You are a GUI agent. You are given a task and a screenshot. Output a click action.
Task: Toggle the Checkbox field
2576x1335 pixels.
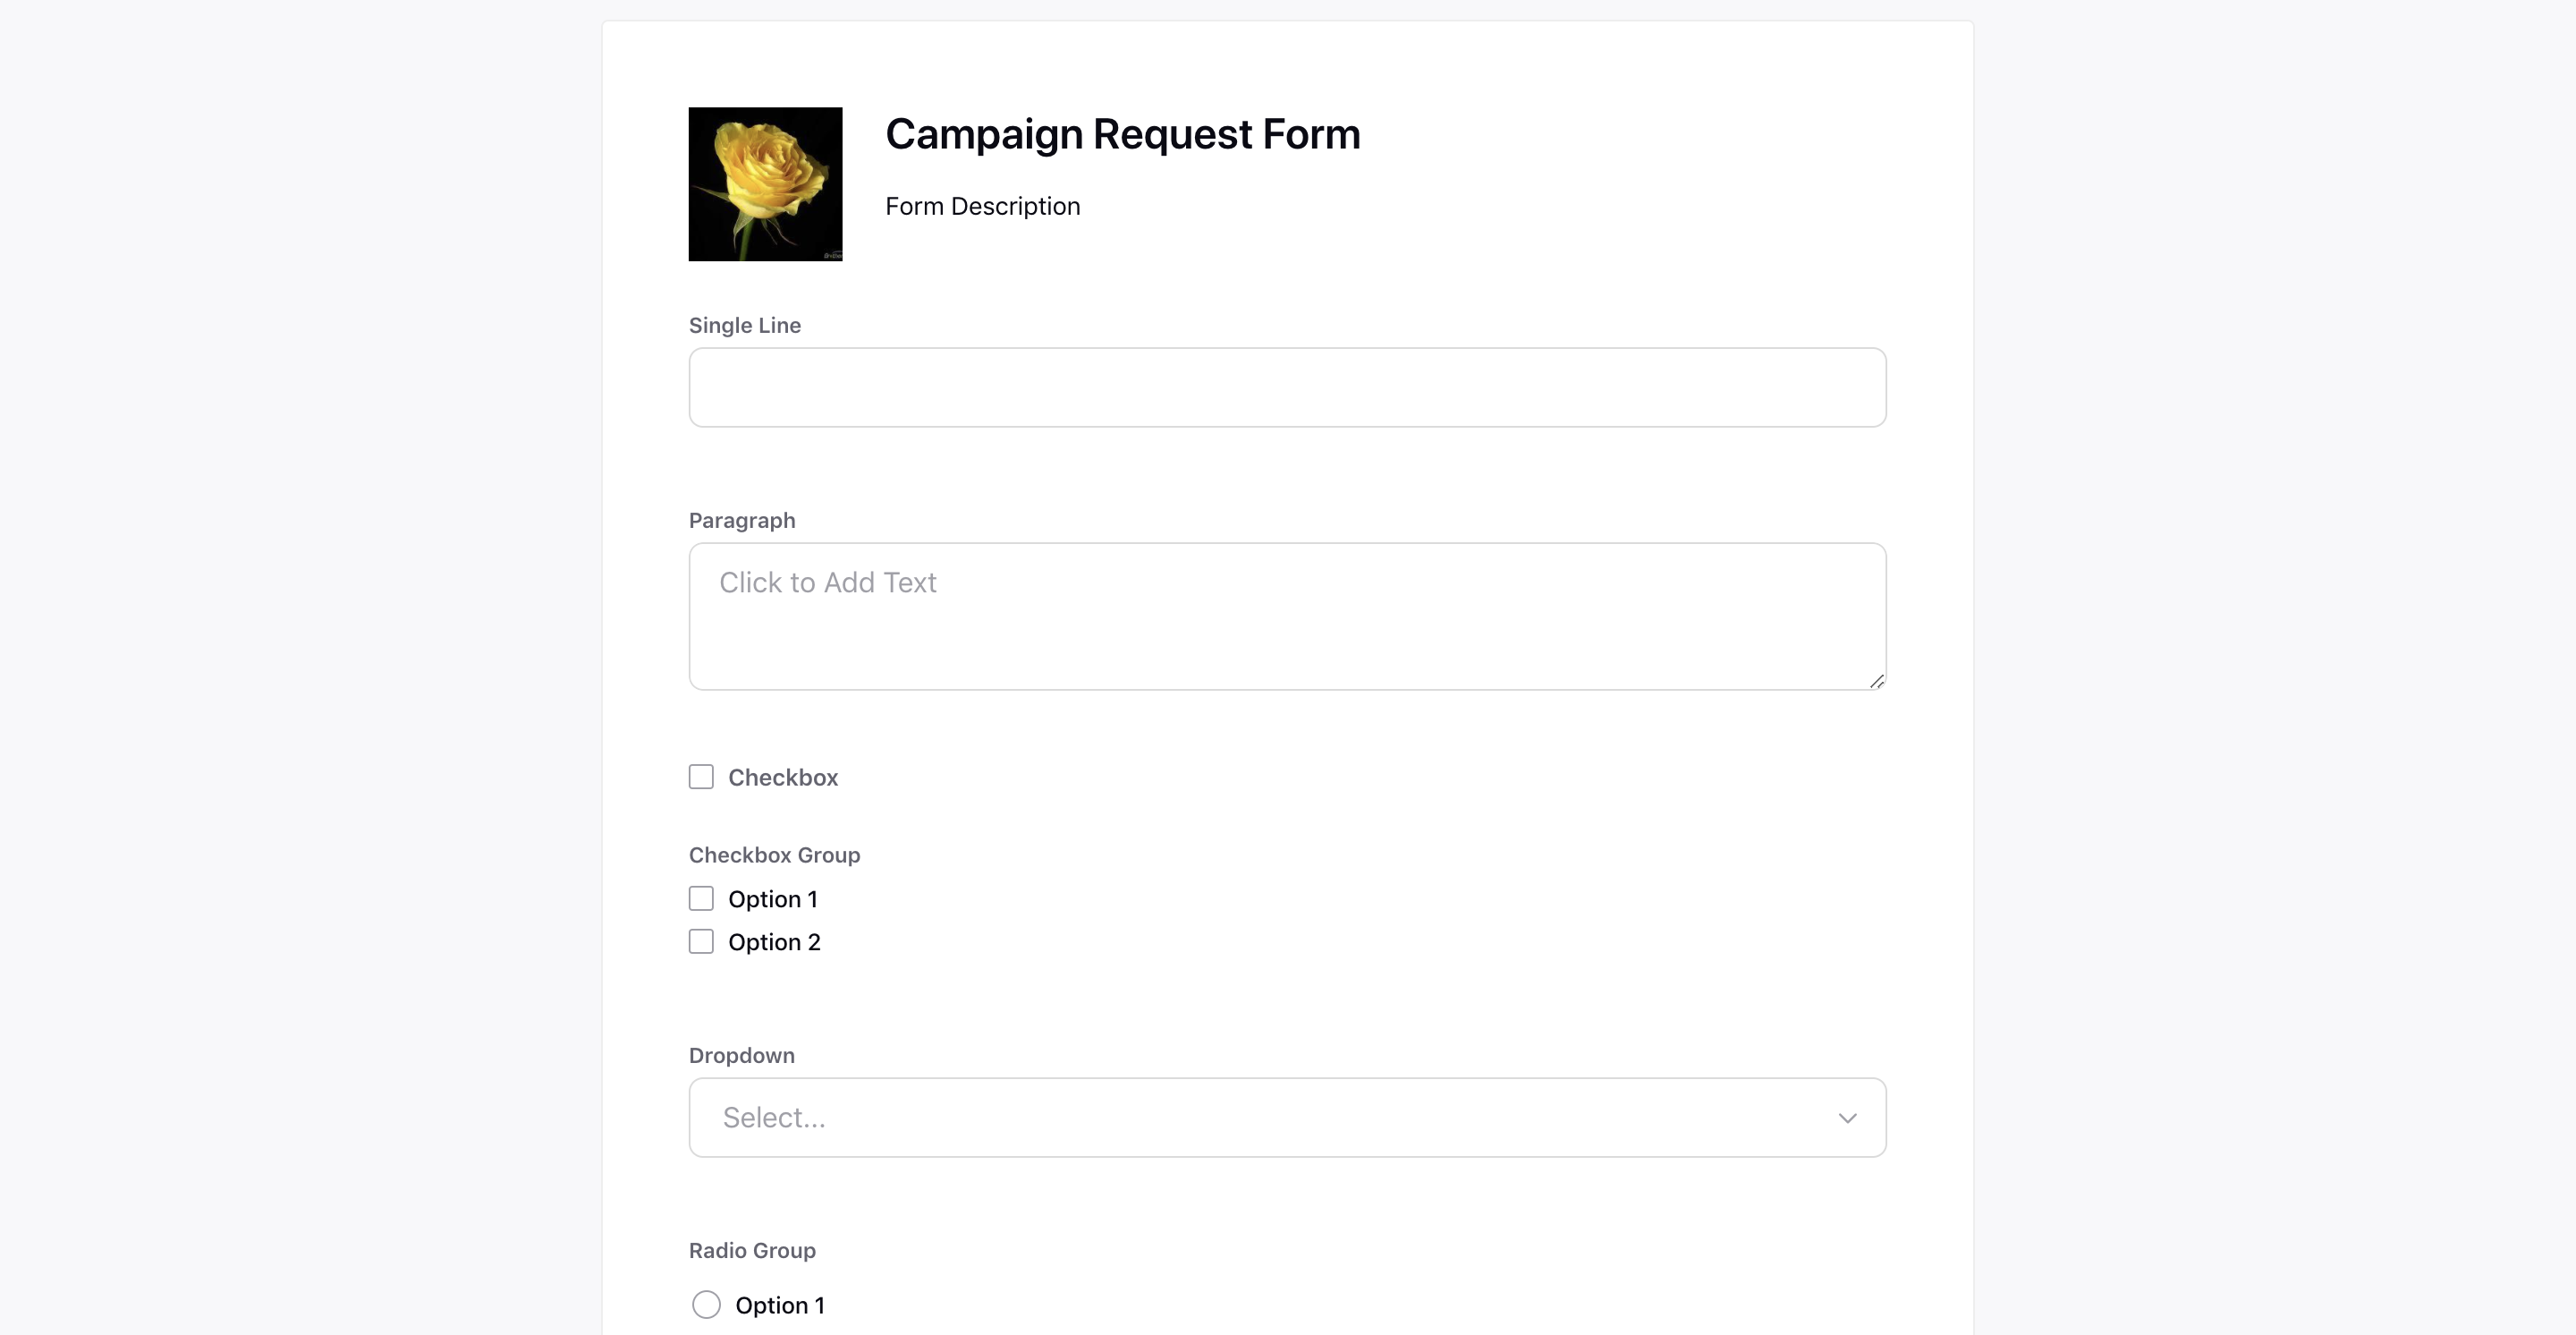[x=701, y=777]
